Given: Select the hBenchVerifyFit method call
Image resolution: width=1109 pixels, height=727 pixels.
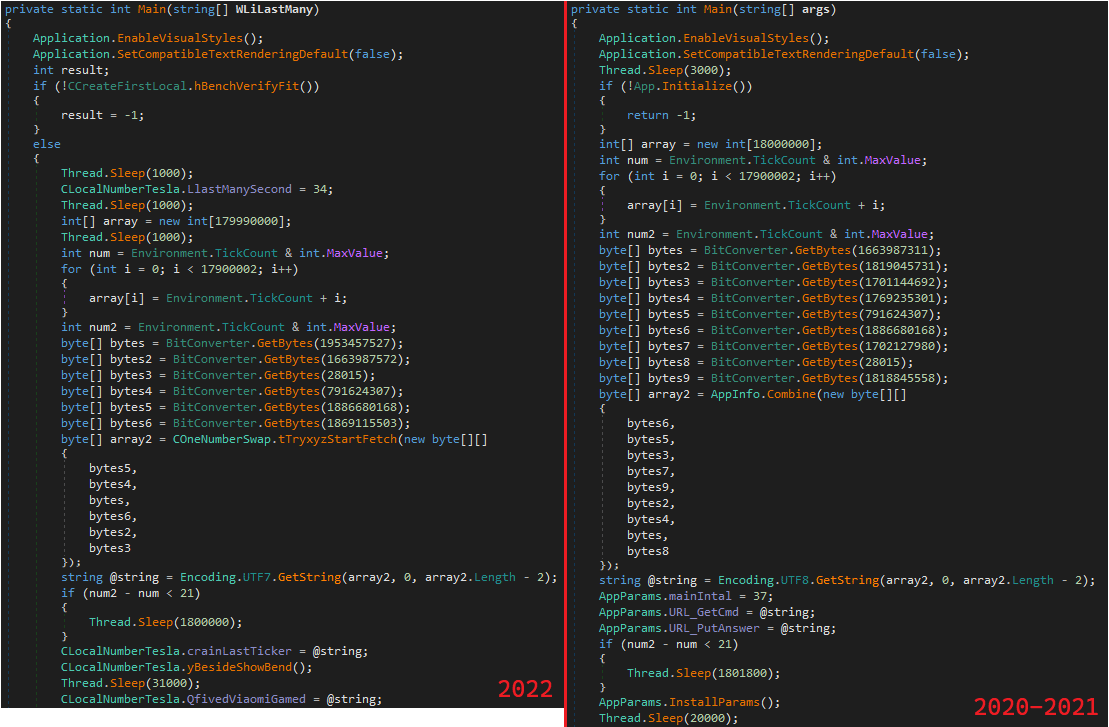Looking at the screenshot, I should [246, 86].
